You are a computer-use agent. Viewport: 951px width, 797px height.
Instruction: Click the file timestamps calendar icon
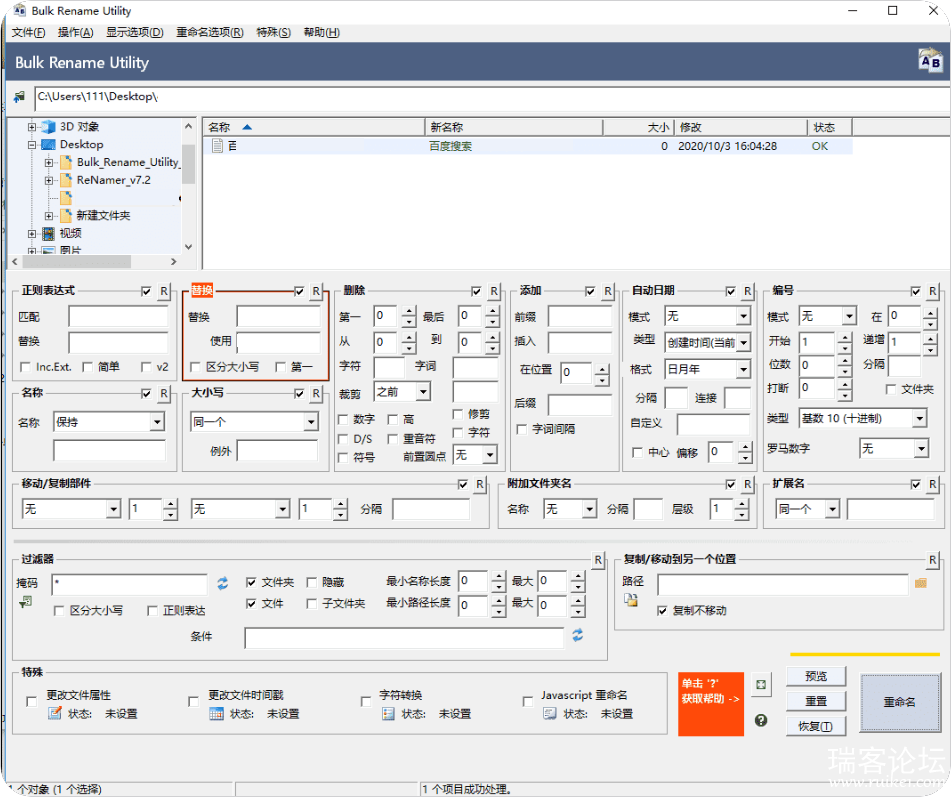pyautogui.click(x=216, y=714)
